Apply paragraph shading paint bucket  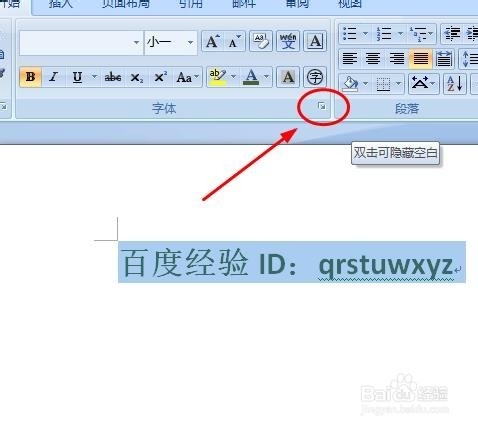[x=350, y=84]
